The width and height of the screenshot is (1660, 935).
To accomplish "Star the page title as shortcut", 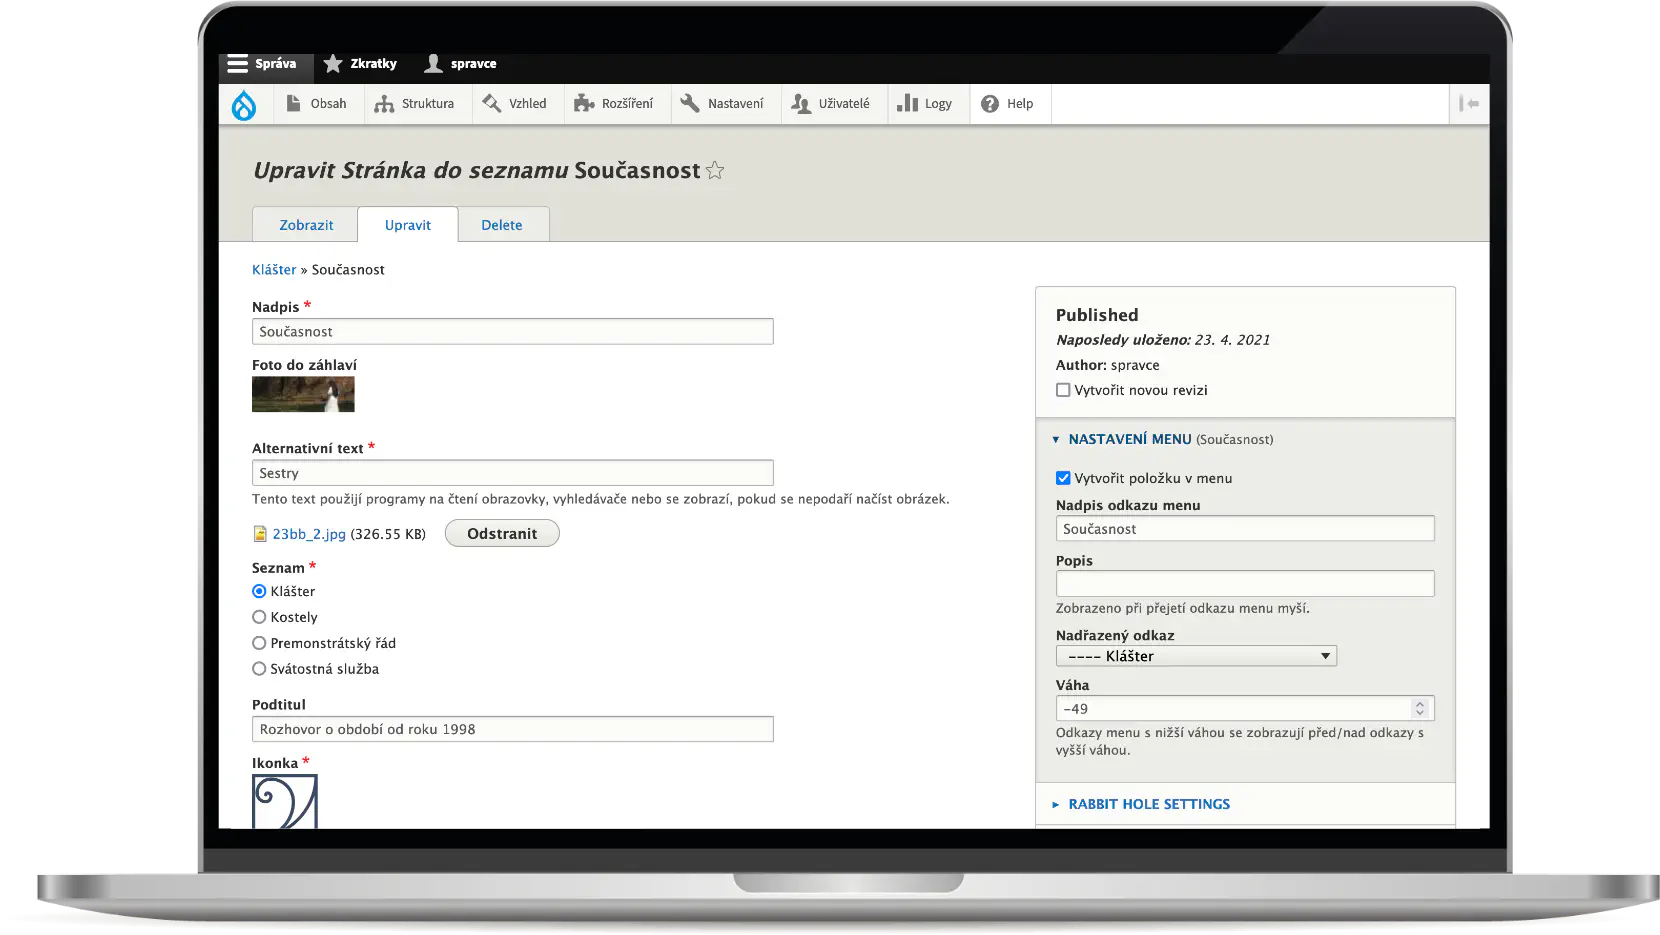I will tap(715, 171).
